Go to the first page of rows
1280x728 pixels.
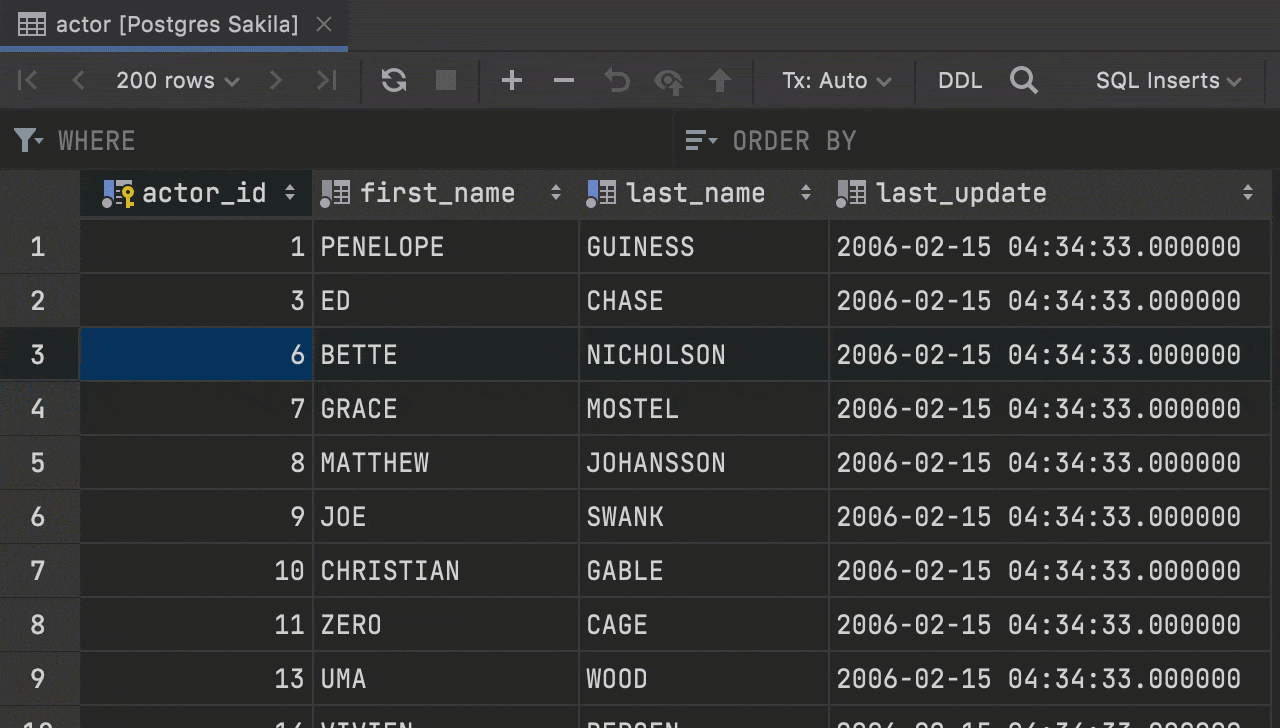click(x=28, y=81)
